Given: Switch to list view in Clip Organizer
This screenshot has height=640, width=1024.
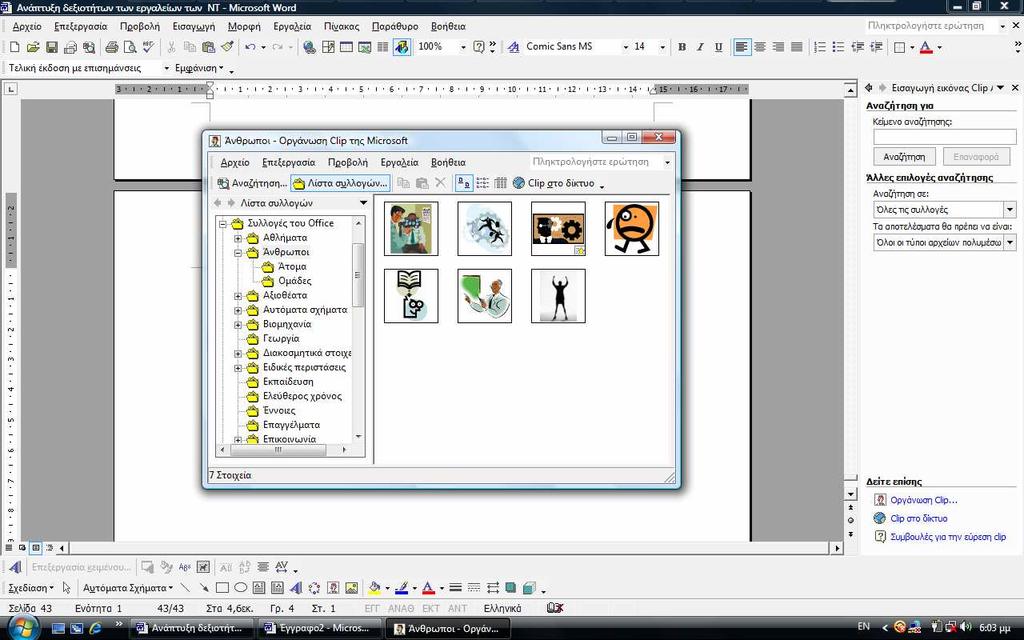Looking at the screenshot, I should pos(483,184).
